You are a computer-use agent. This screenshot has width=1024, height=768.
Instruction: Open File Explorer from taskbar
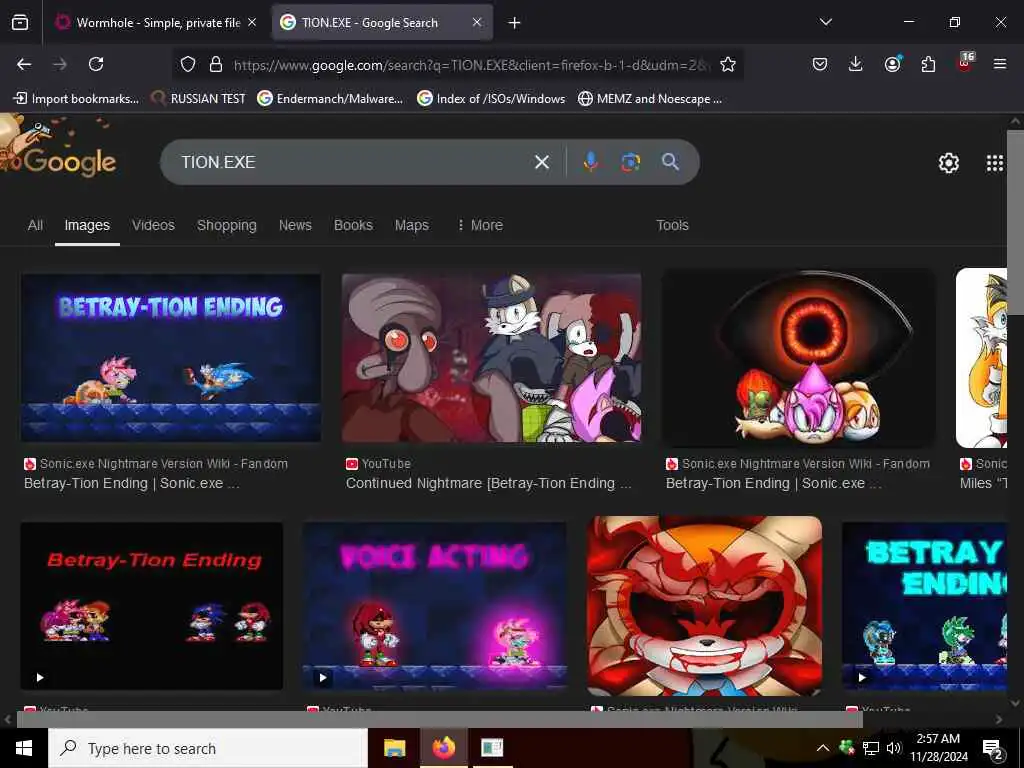tap(394, 748)
